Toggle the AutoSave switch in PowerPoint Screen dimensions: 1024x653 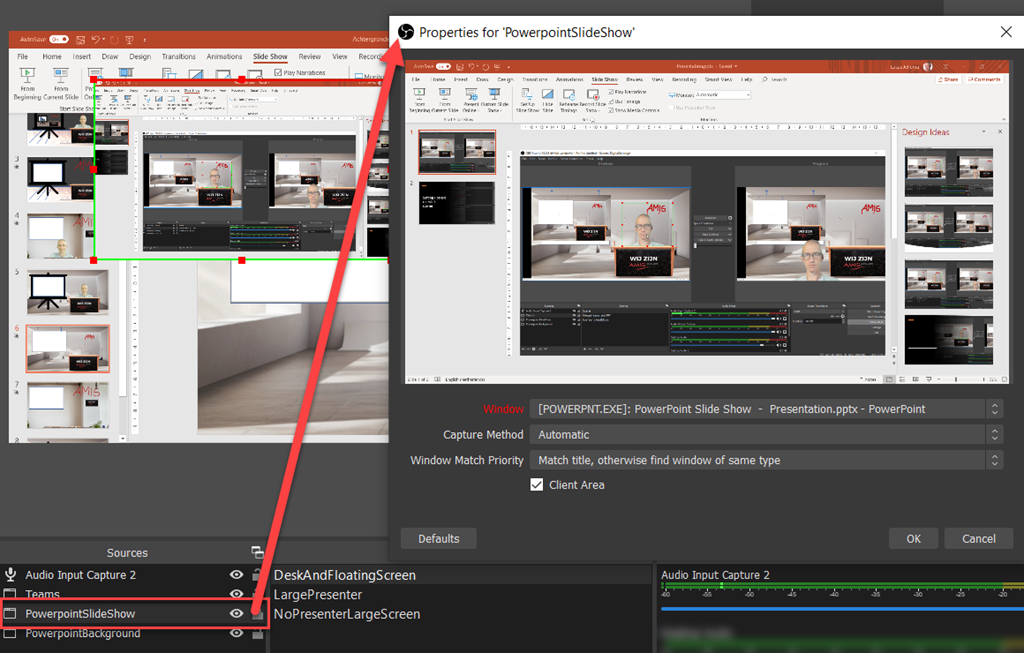pos(58,39)
